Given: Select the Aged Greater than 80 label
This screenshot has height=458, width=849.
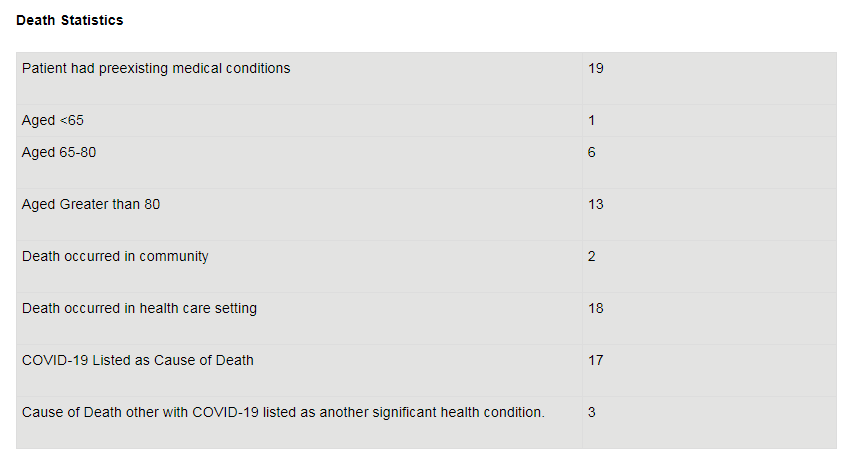Looking at the screenshot, I should point(91,205).
